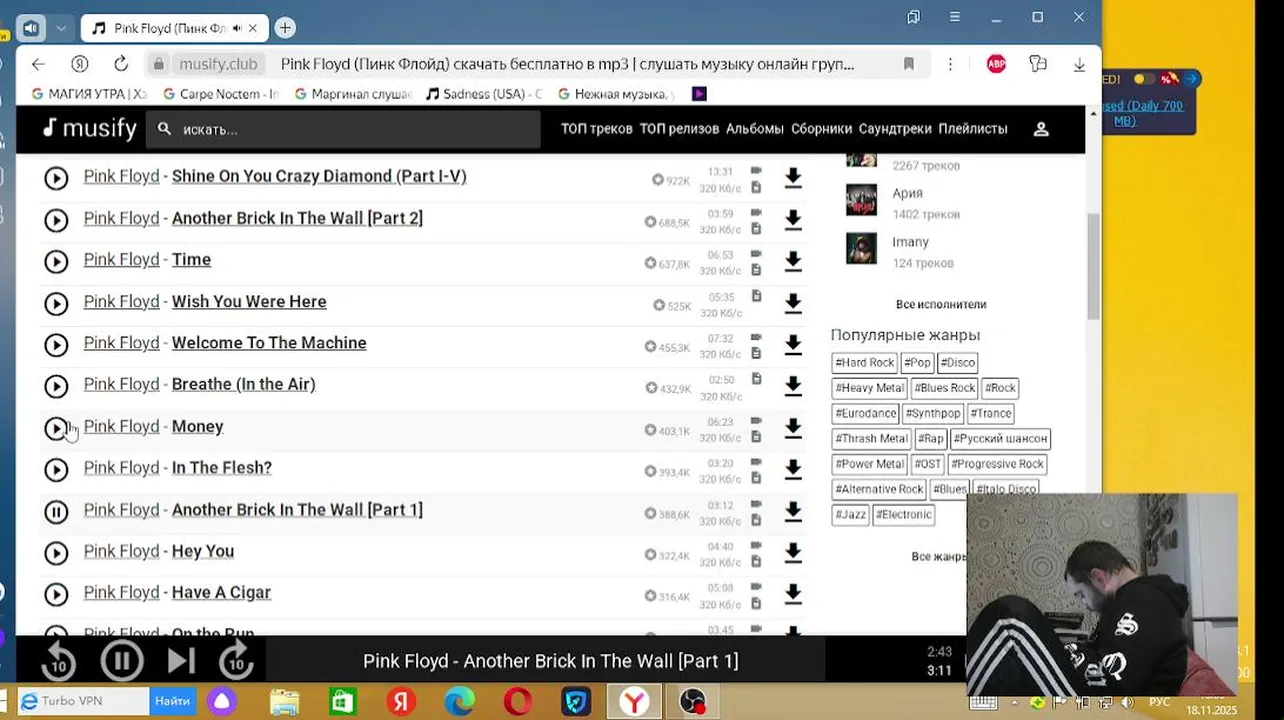Download the Money track
The height and width of the screenshot is (720, 1284).
click(x=793, y=428)
